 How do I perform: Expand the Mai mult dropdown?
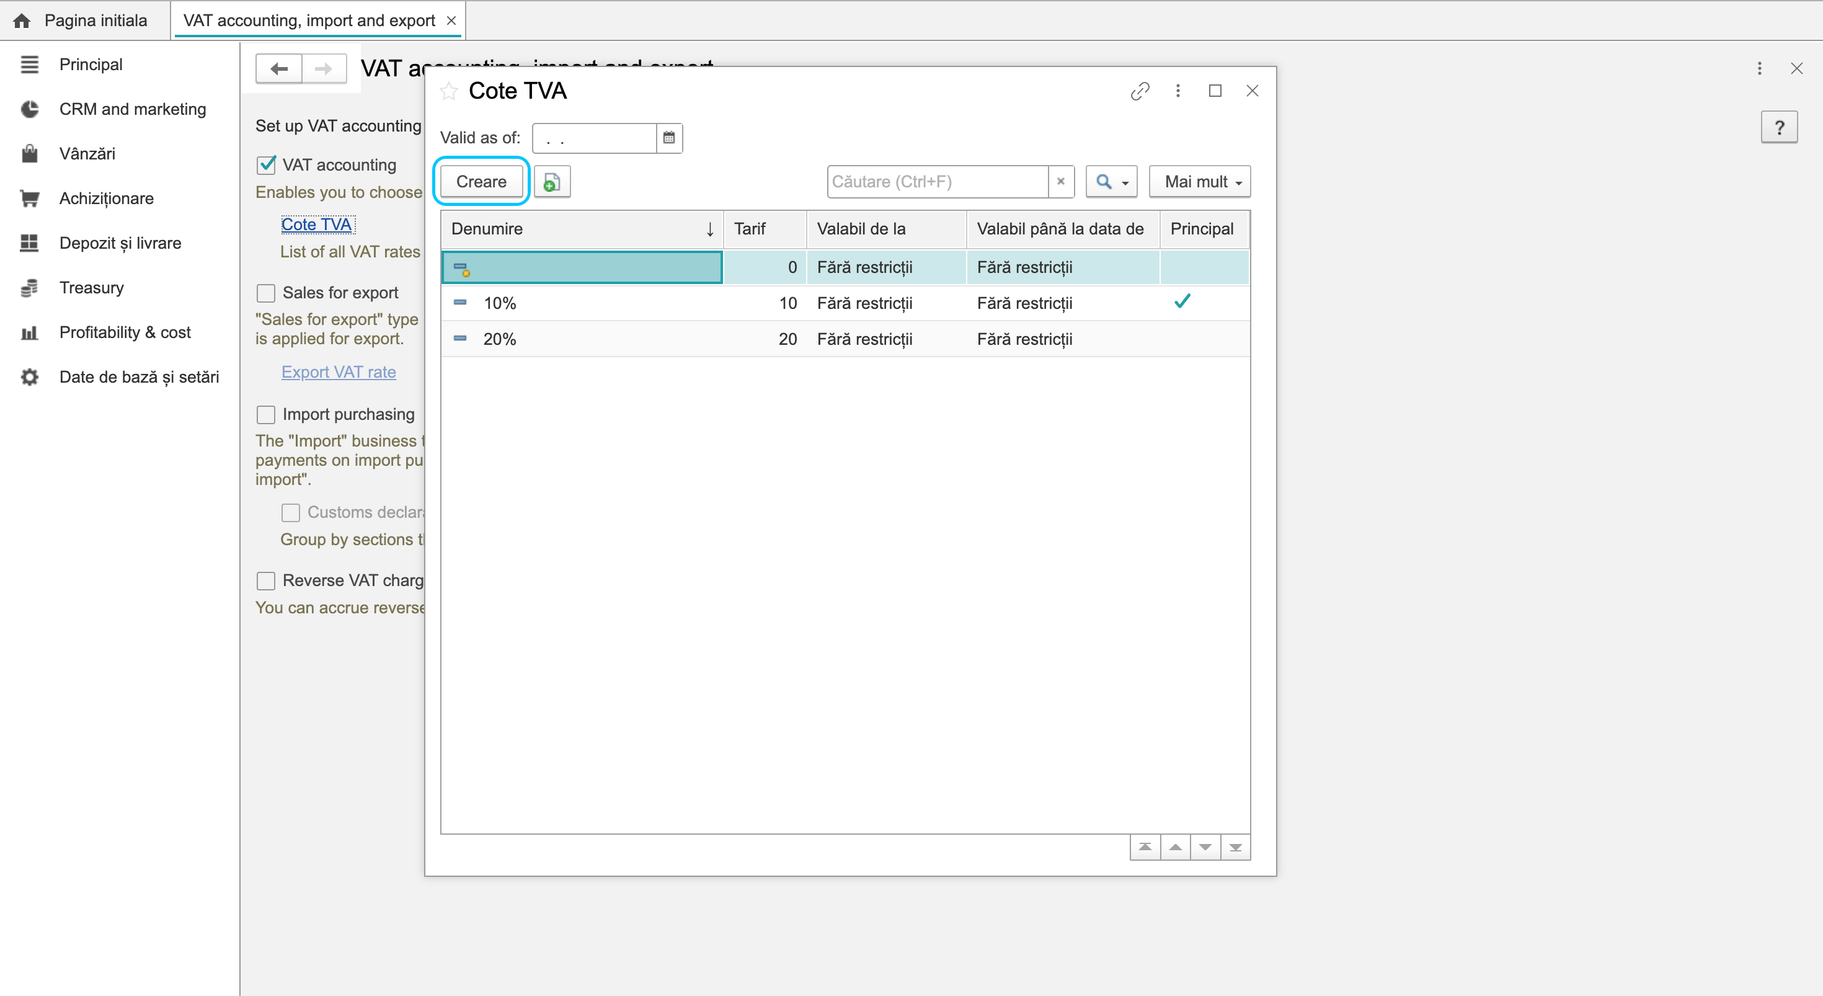(1200, 182)
